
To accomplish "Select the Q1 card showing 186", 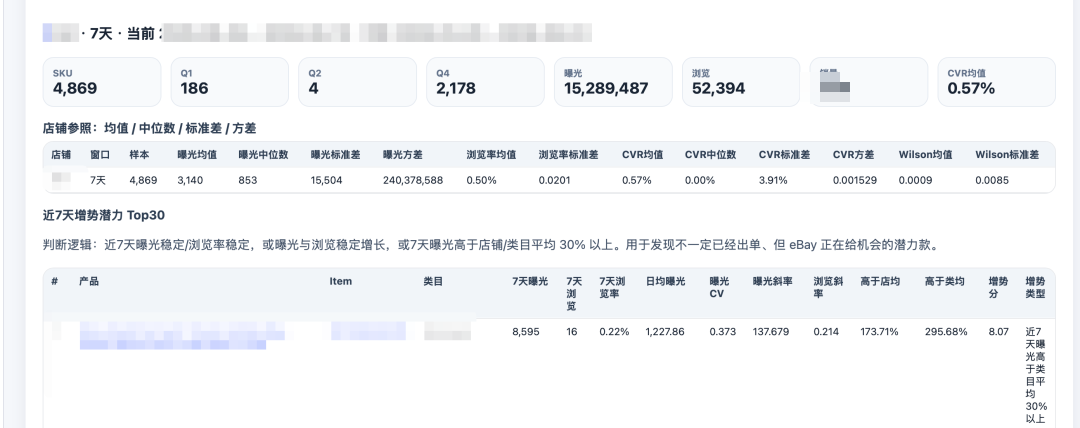I will [x=230, y=82].
